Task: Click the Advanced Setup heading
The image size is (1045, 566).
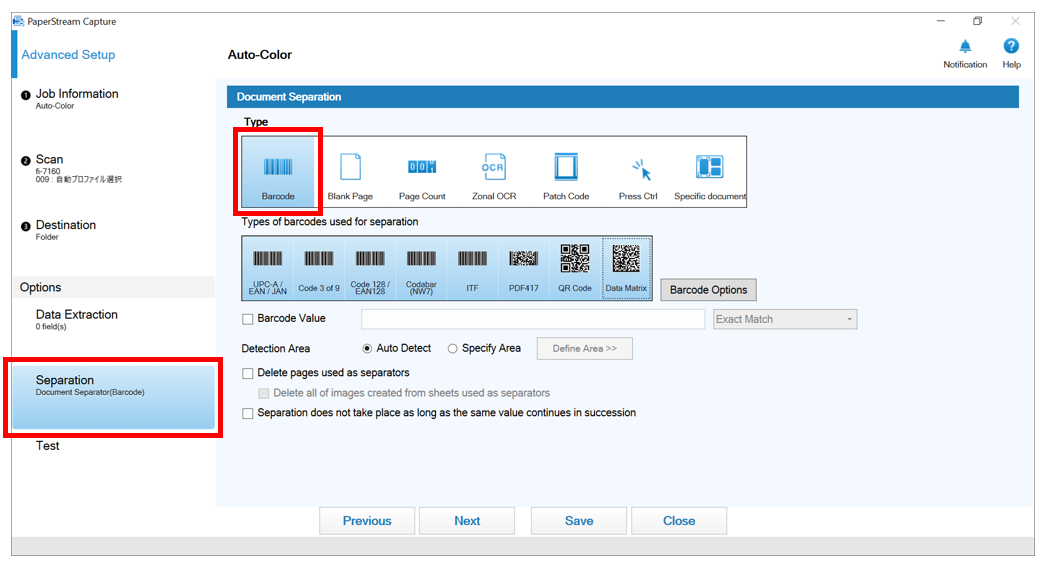Action: coord(68,55)
